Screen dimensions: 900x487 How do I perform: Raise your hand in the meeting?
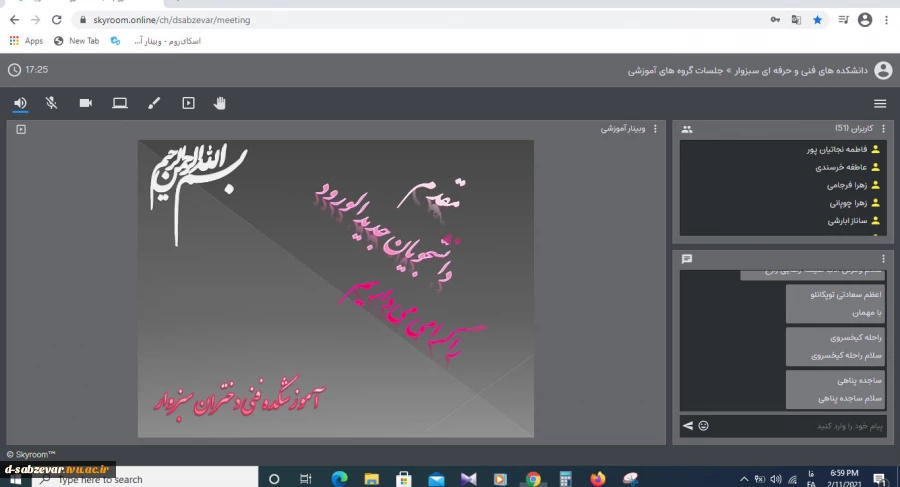pos(220,103)
